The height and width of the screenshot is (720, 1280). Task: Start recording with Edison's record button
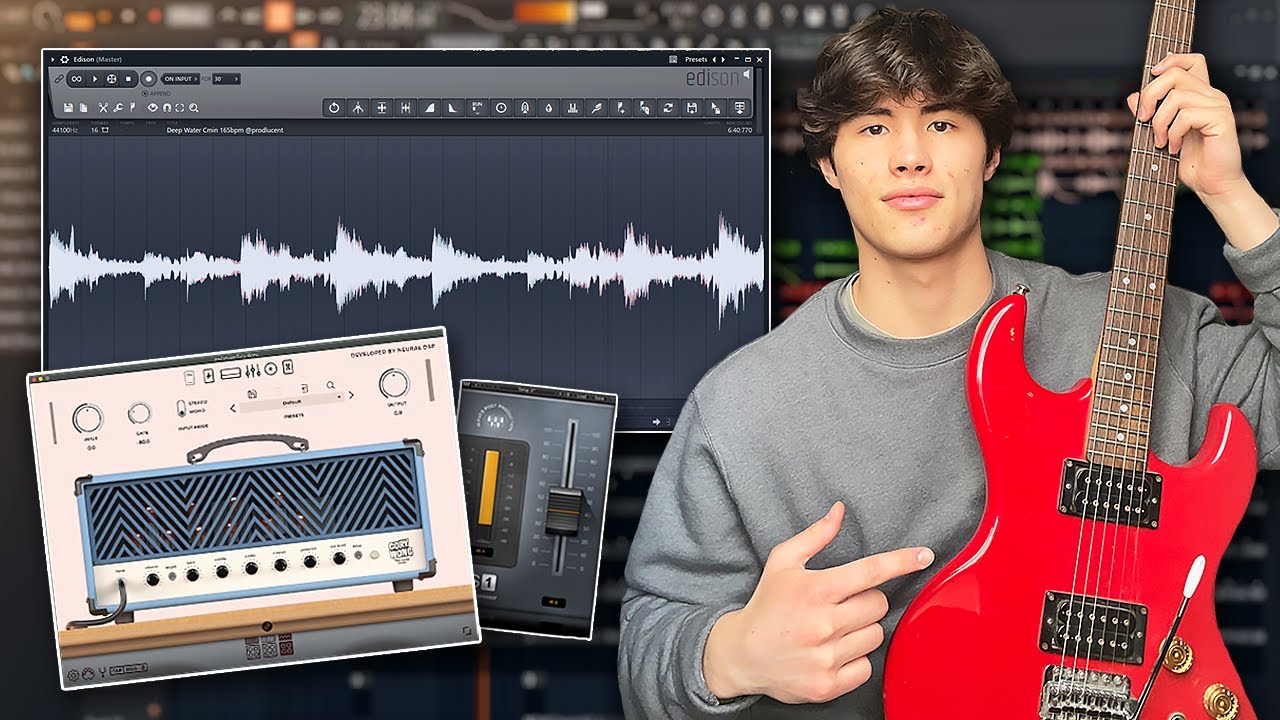[149, 78]
